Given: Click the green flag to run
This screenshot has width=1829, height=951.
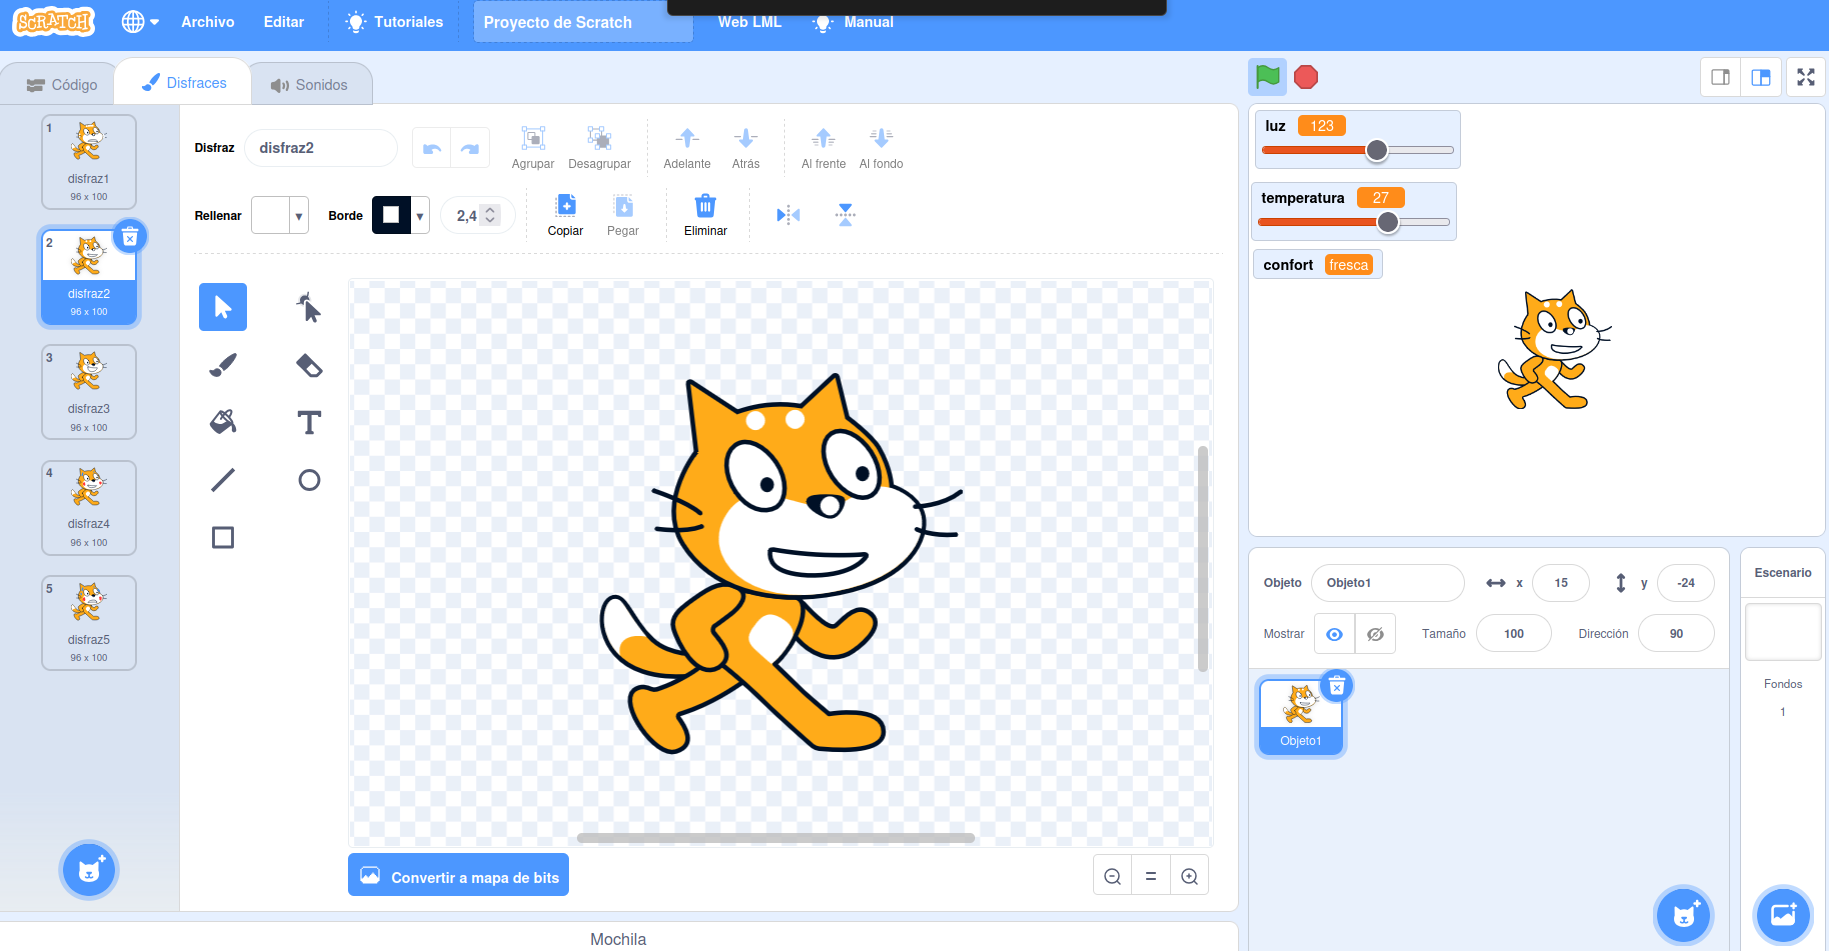Looking at the screenshot, I should click(x=1267, y=77).
